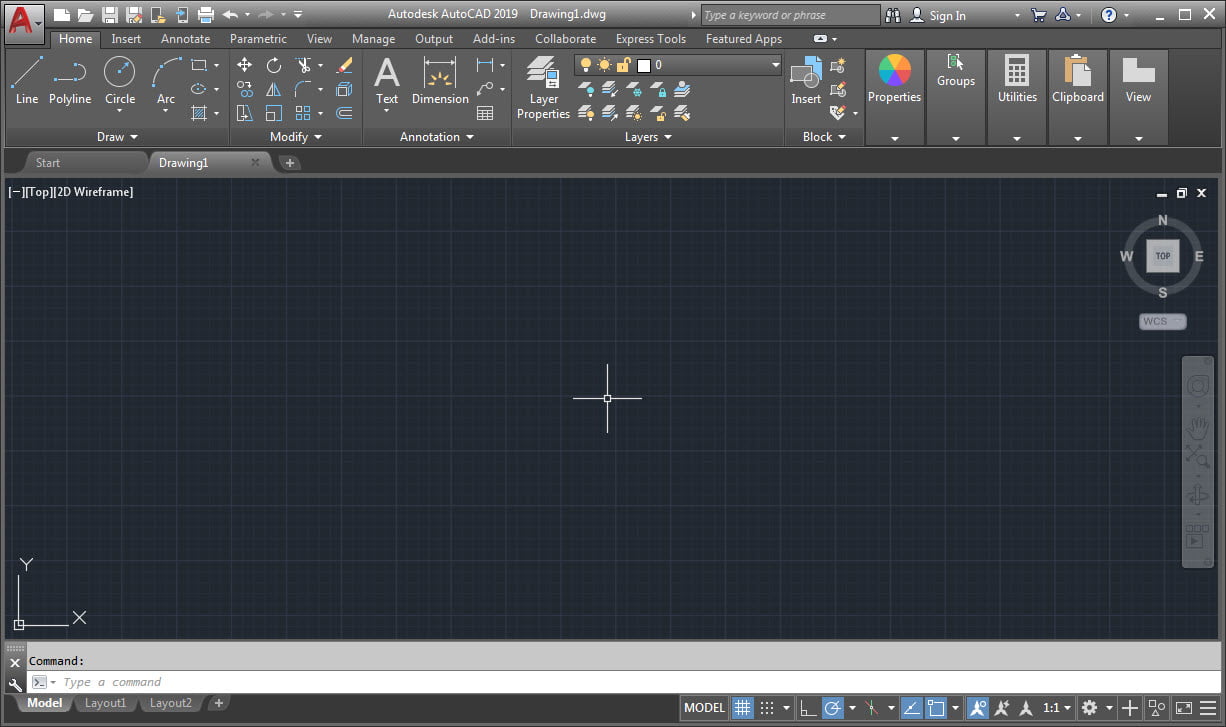Viewport: 1226px width, 727px height.
Task: Select the Text annotation tool
Action: click(387, 80)
